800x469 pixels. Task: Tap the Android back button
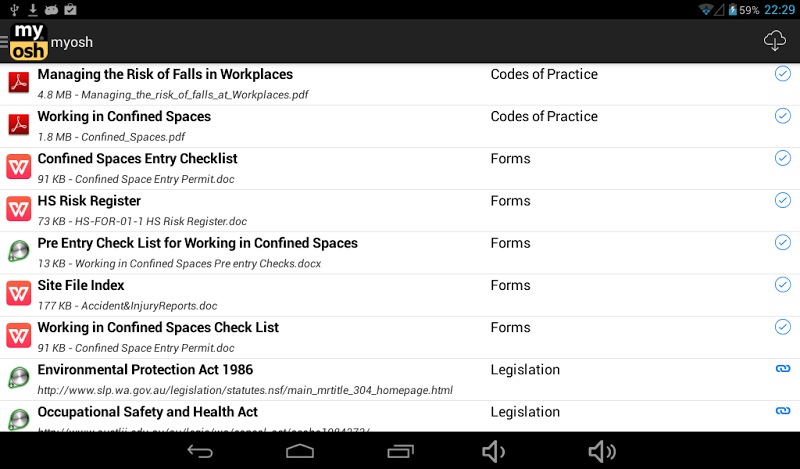pos(200,451)
